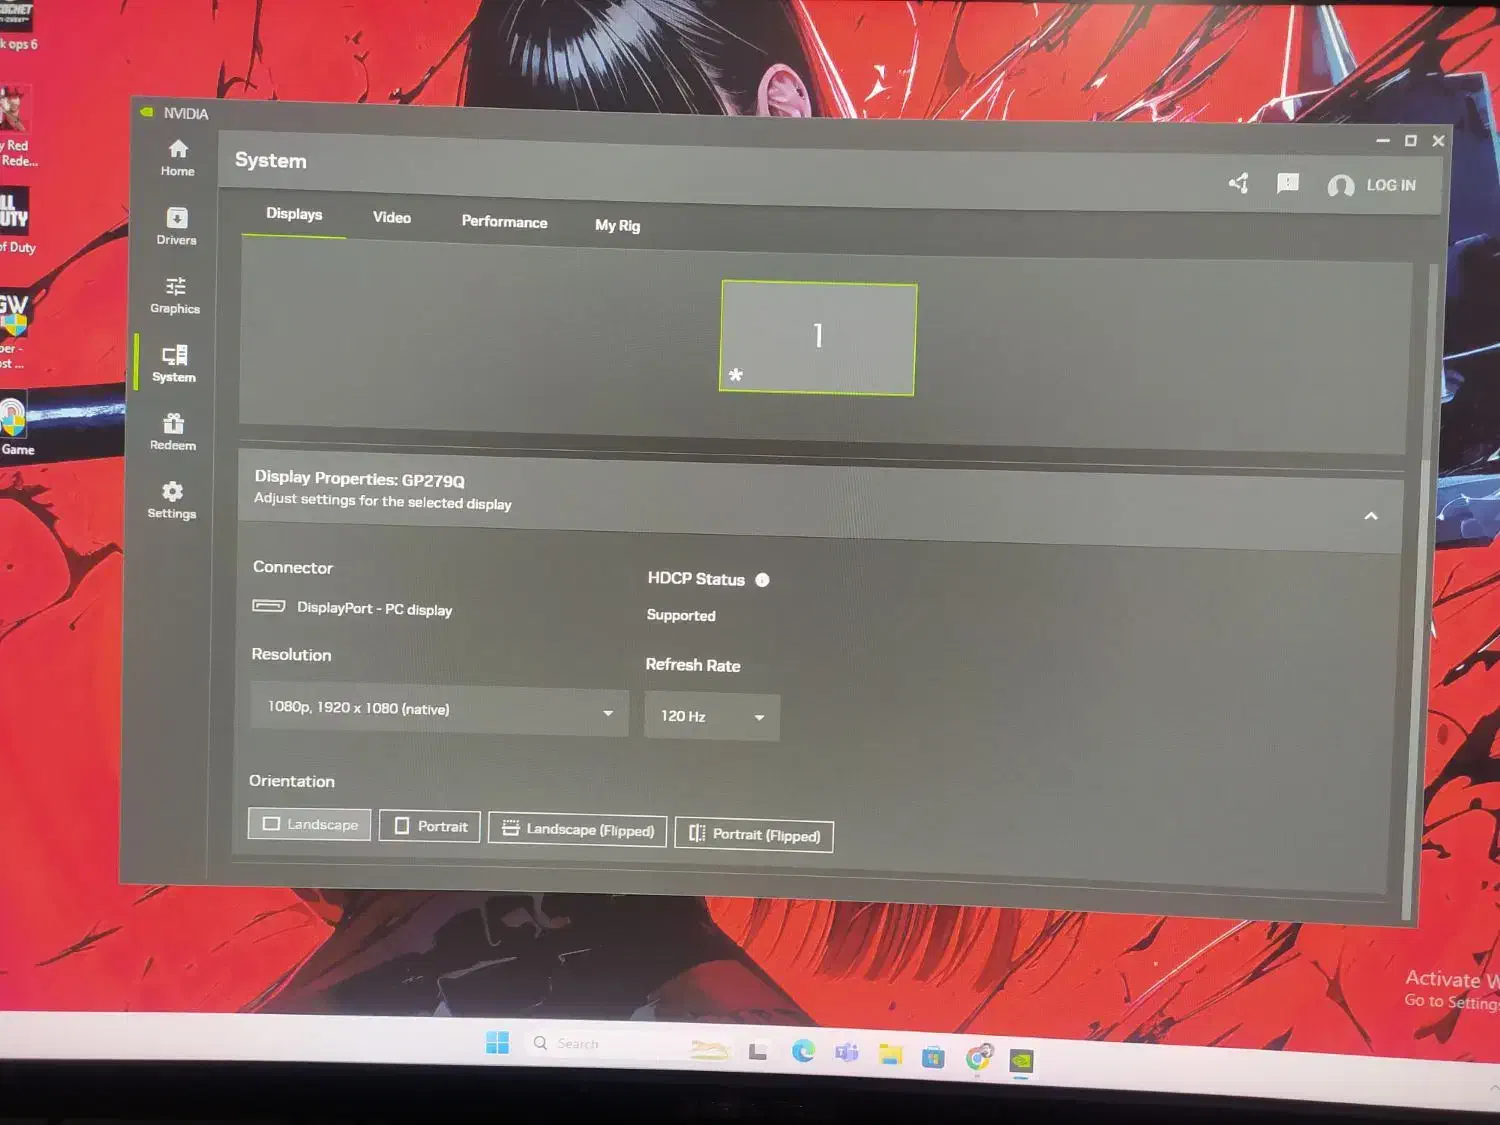Open the Home section in NVIDIA sidebar
1500x1125 pixels.
178,157
